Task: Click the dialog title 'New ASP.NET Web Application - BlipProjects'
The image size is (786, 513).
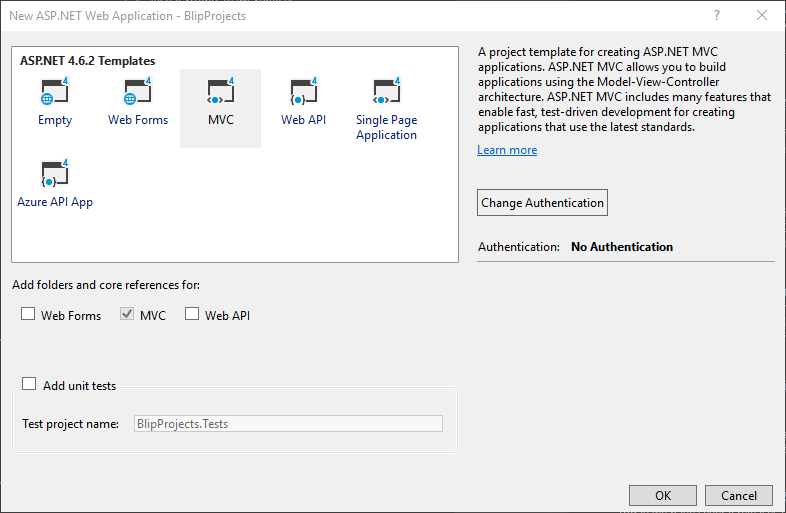Action: pos(127,16)
